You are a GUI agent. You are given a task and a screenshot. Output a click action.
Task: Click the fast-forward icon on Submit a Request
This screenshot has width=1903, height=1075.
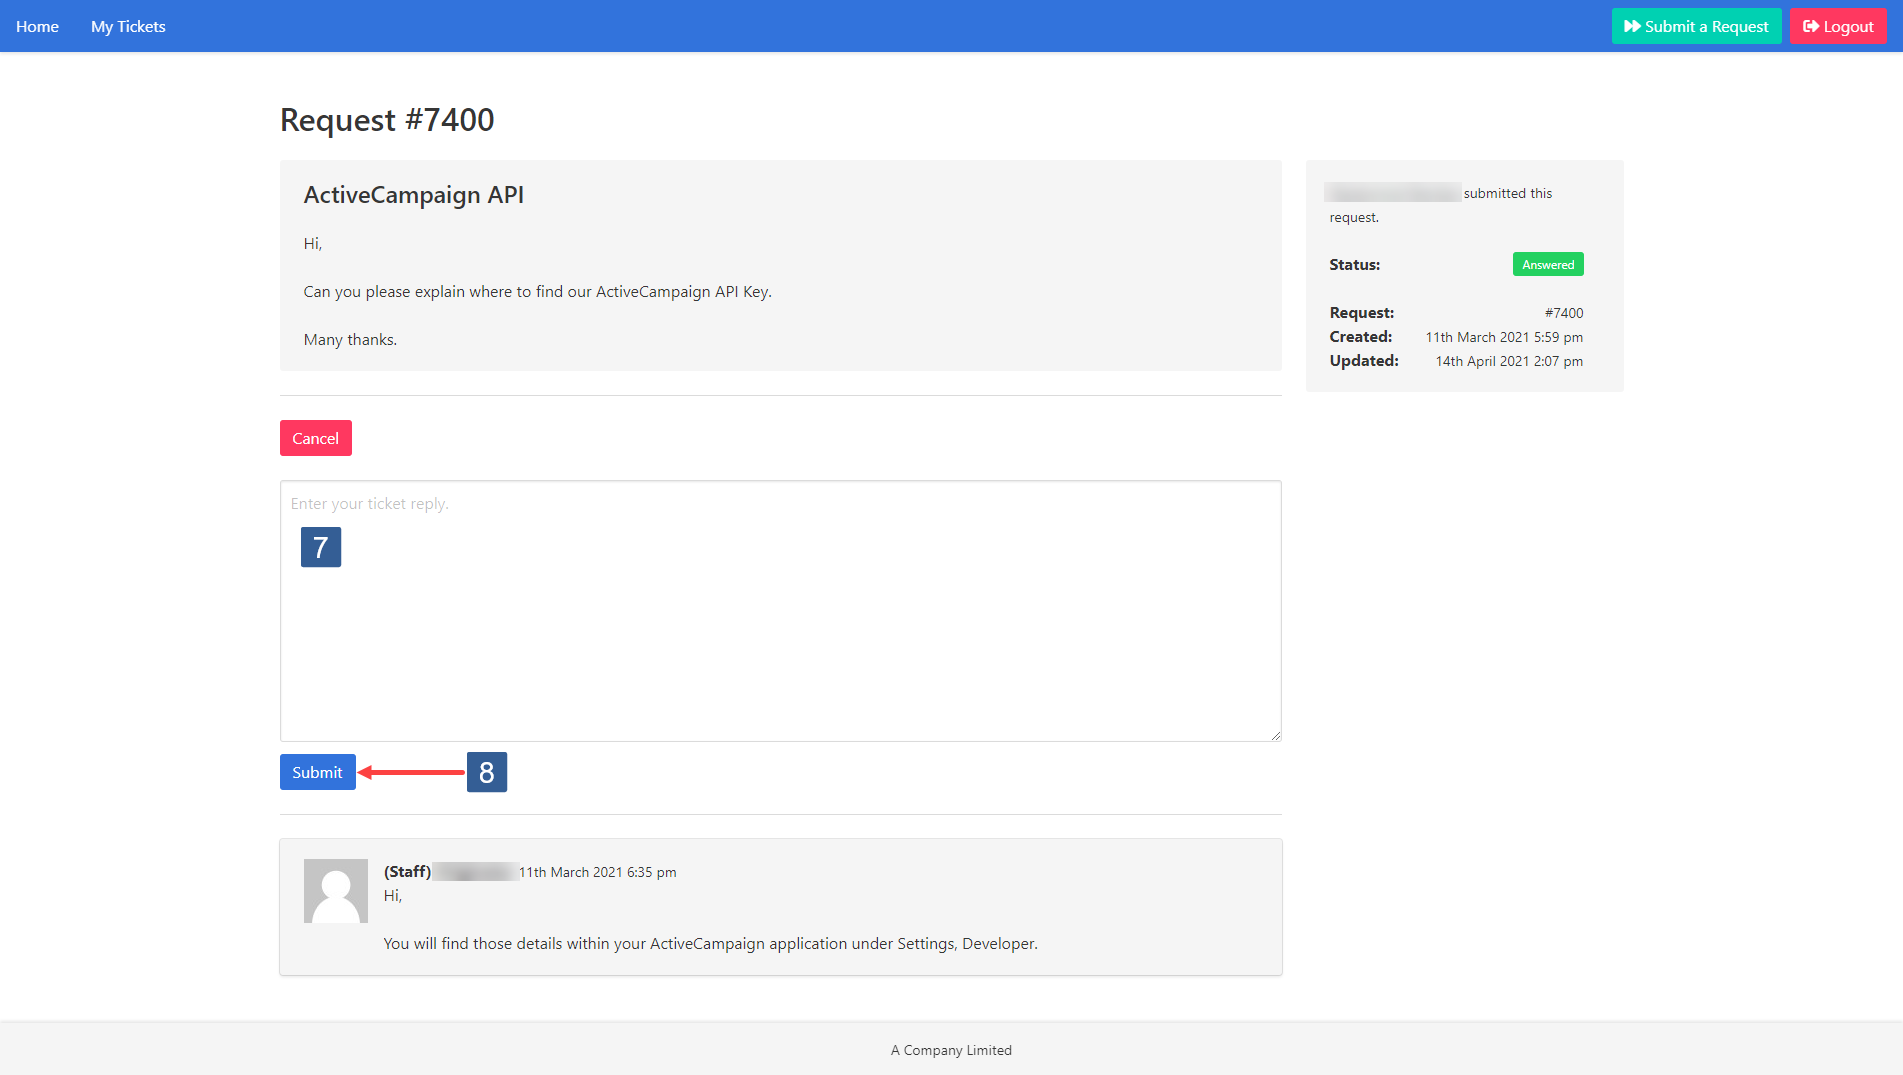[1633, 26]
